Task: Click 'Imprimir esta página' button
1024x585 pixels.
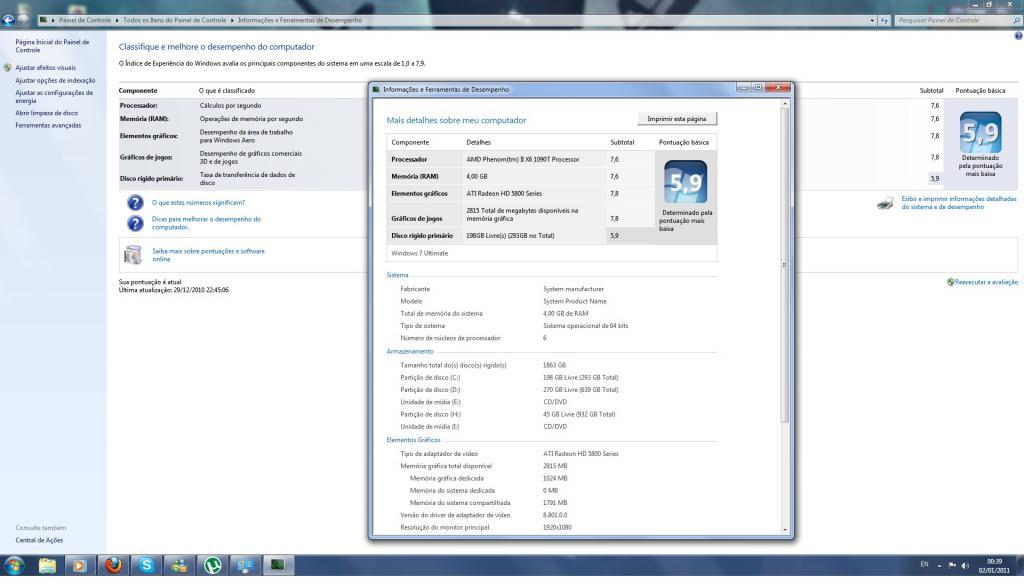Action: pos(677,119)
